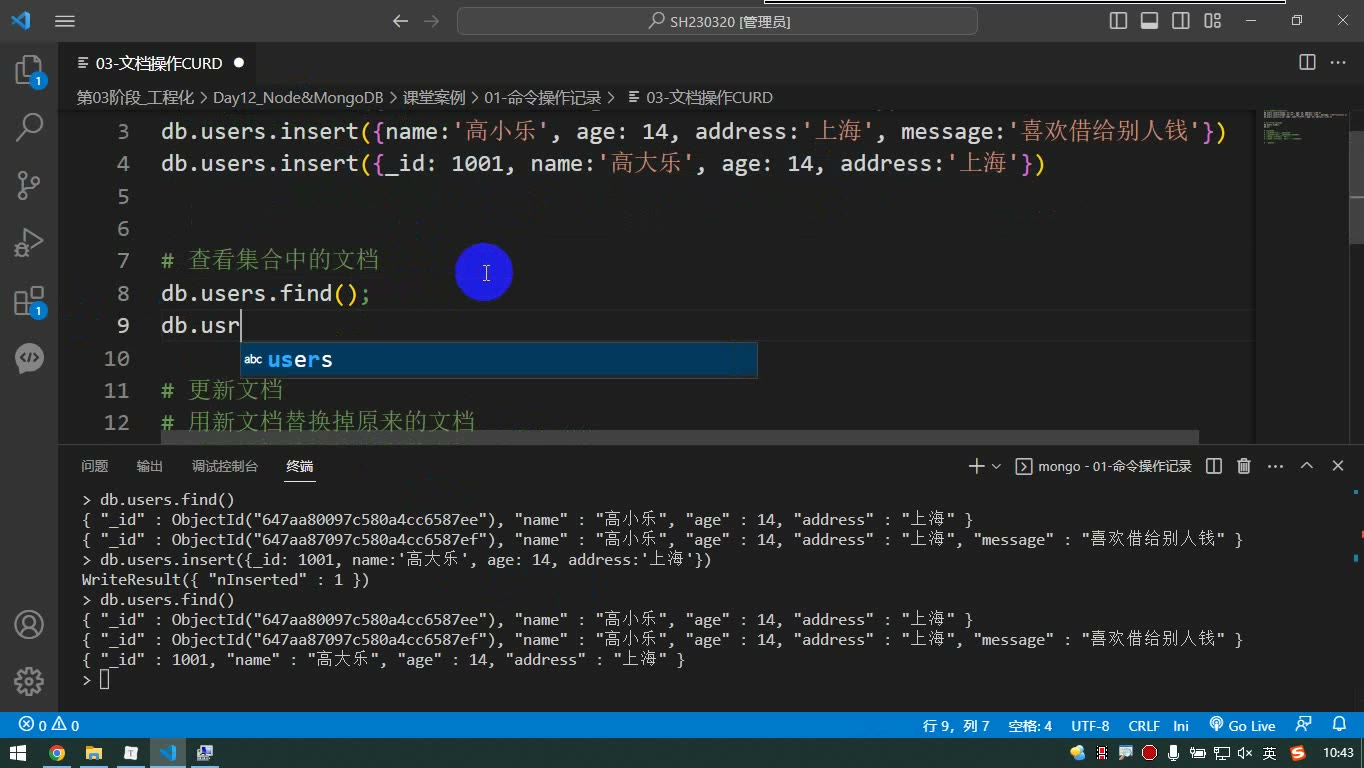Open the Source Control view

point(29,184)
